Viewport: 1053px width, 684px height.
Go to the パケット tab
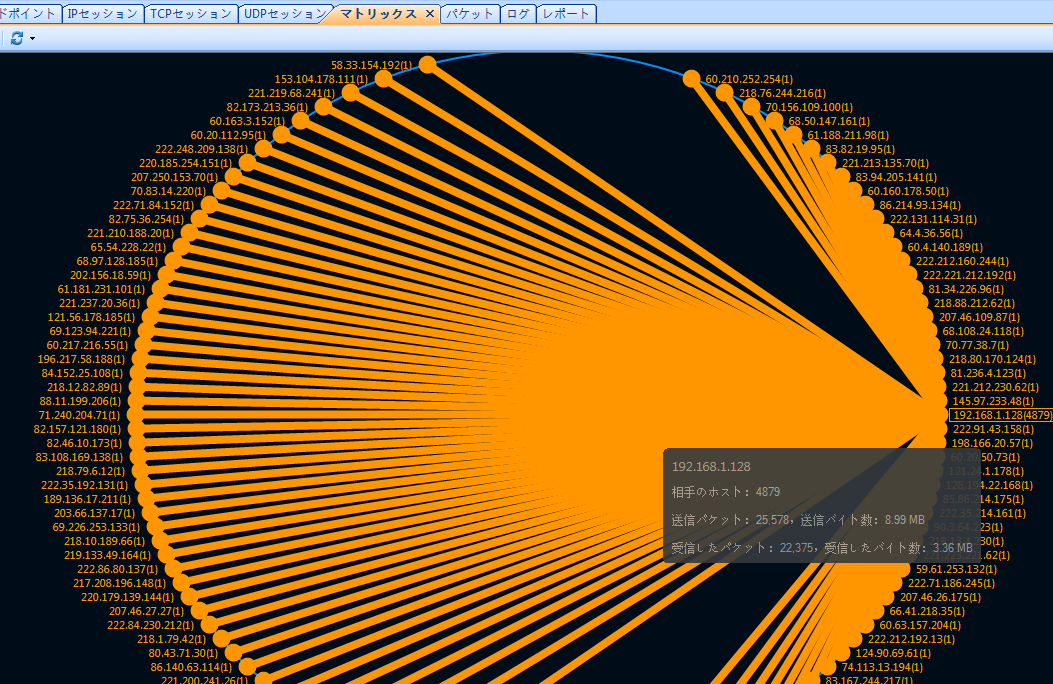pyautogui.click(x=469, y=13)
